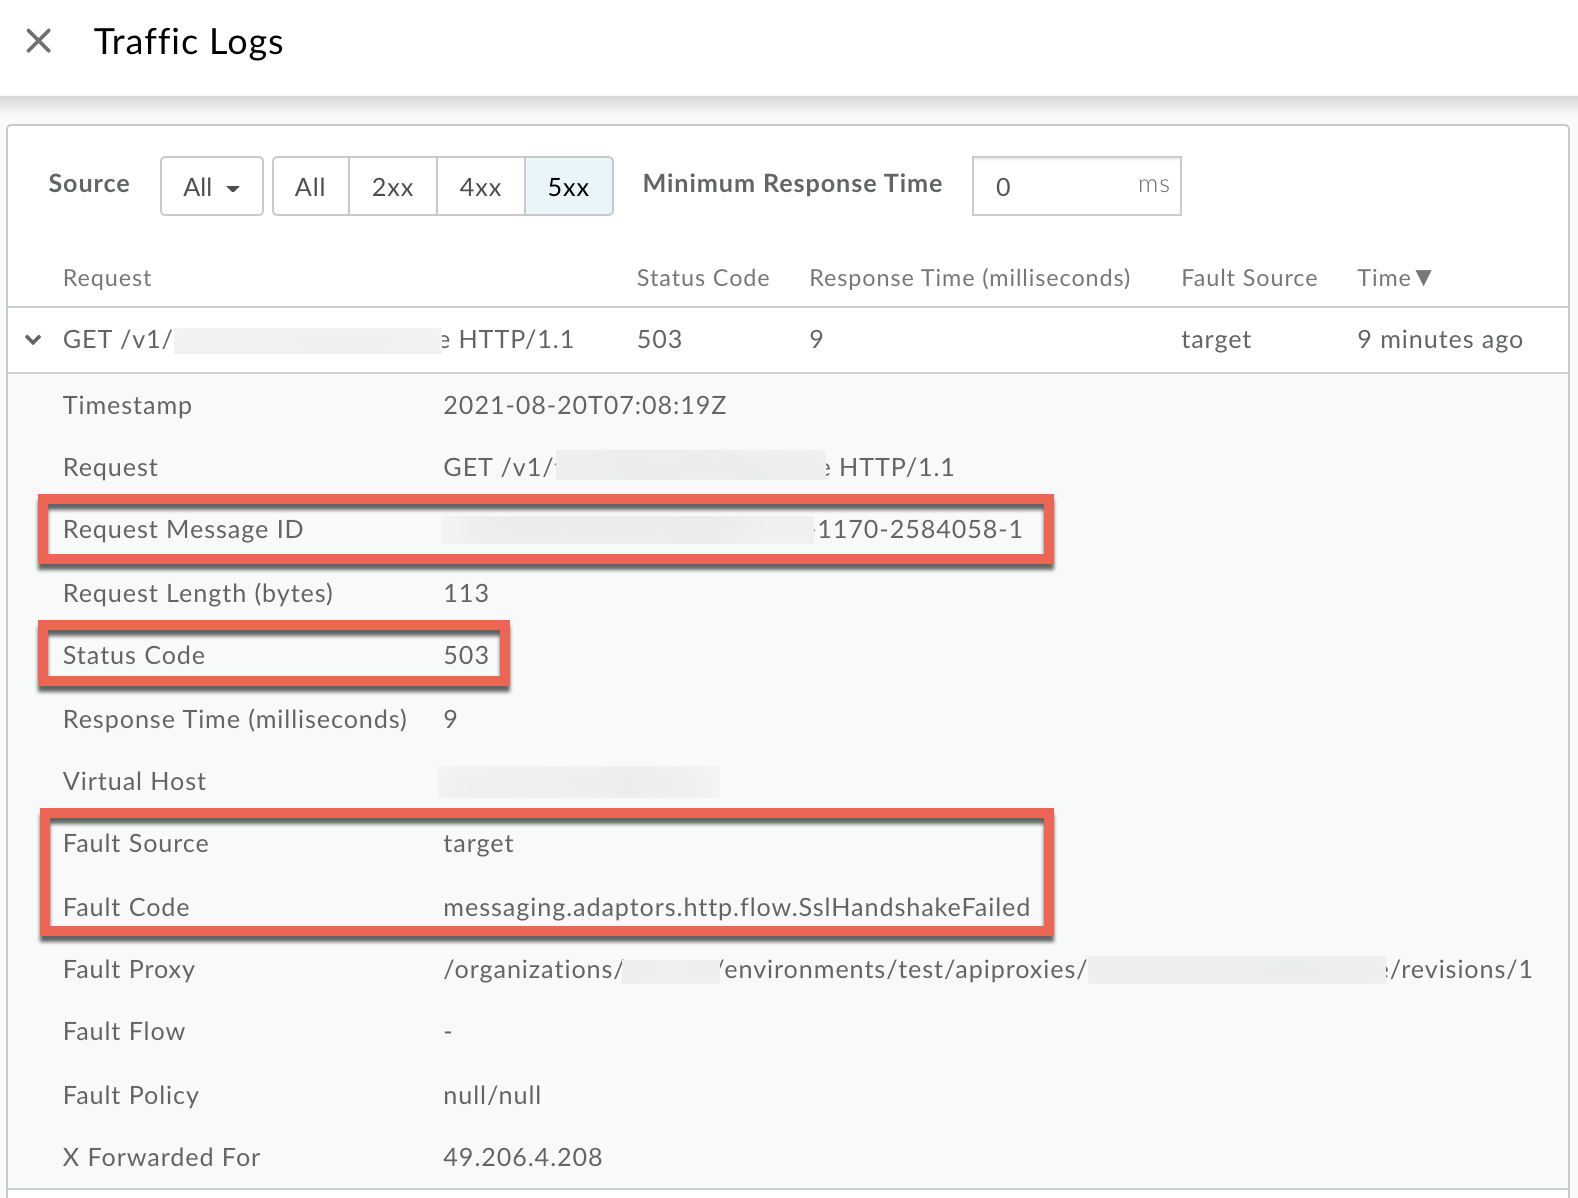
Task: Click the Request column header
Action: point(107,278)
